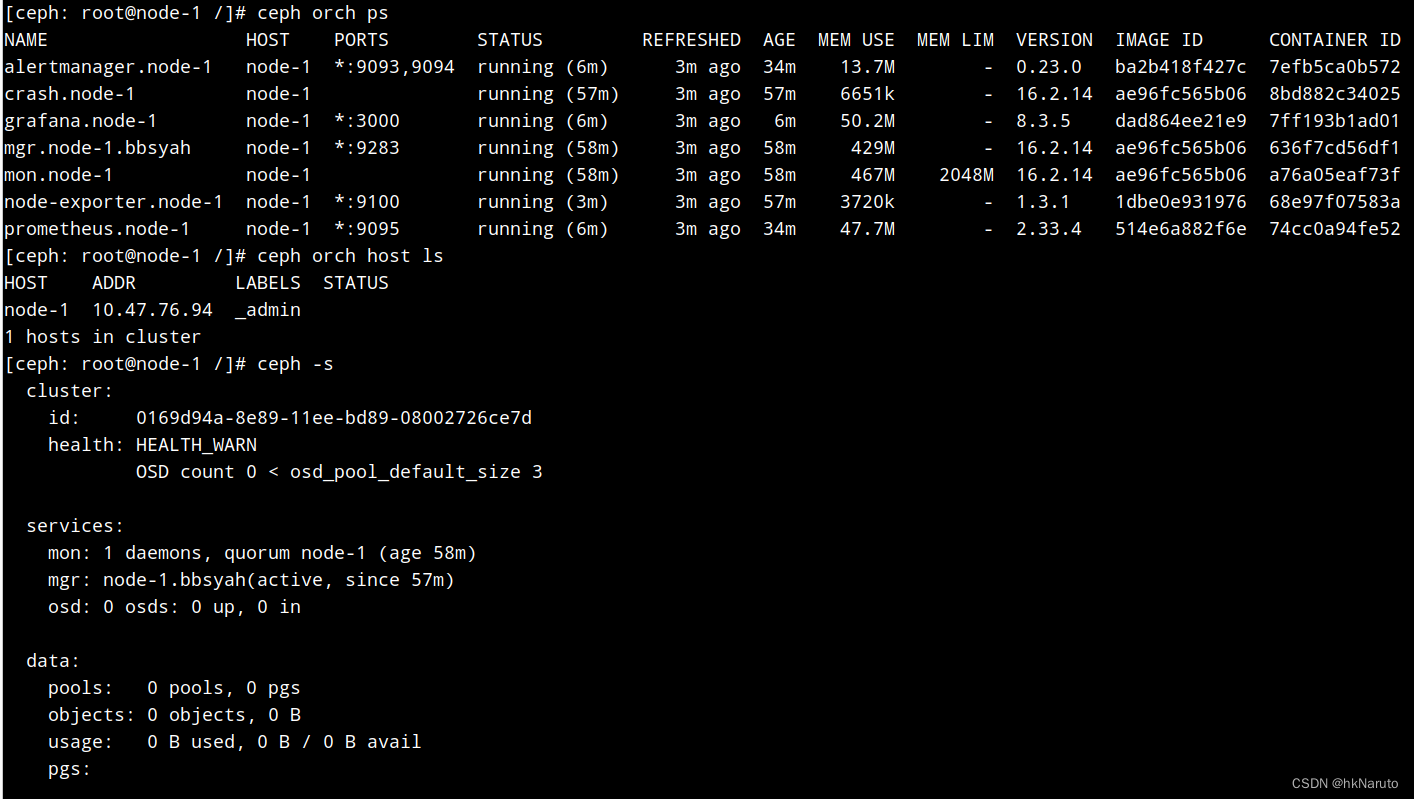The width and height of the screenshot is (1414, 799).
Task: Click grafana port *:3000
Action: tap(367, 121)
